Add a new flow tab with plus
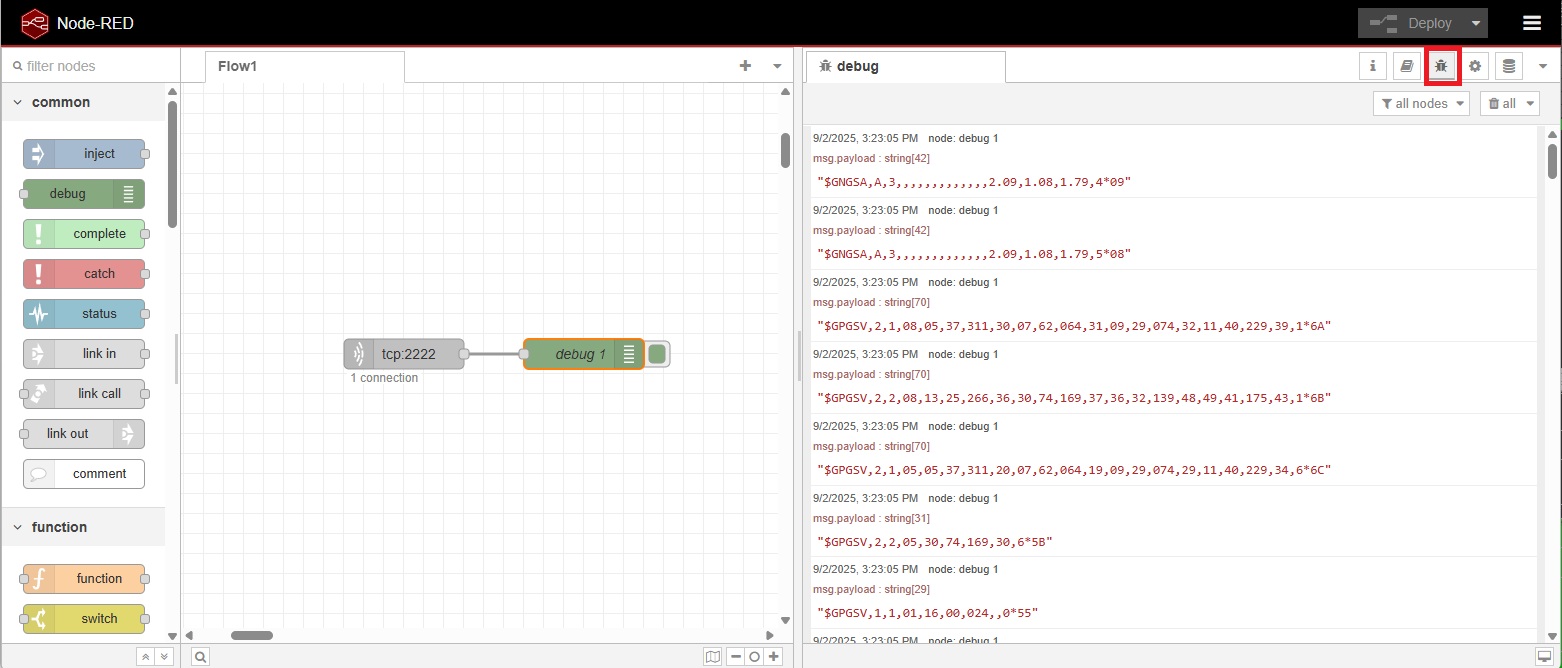The width and height of the screenshot is (1562, 668). pyautogui.click(x=745, y=66)
